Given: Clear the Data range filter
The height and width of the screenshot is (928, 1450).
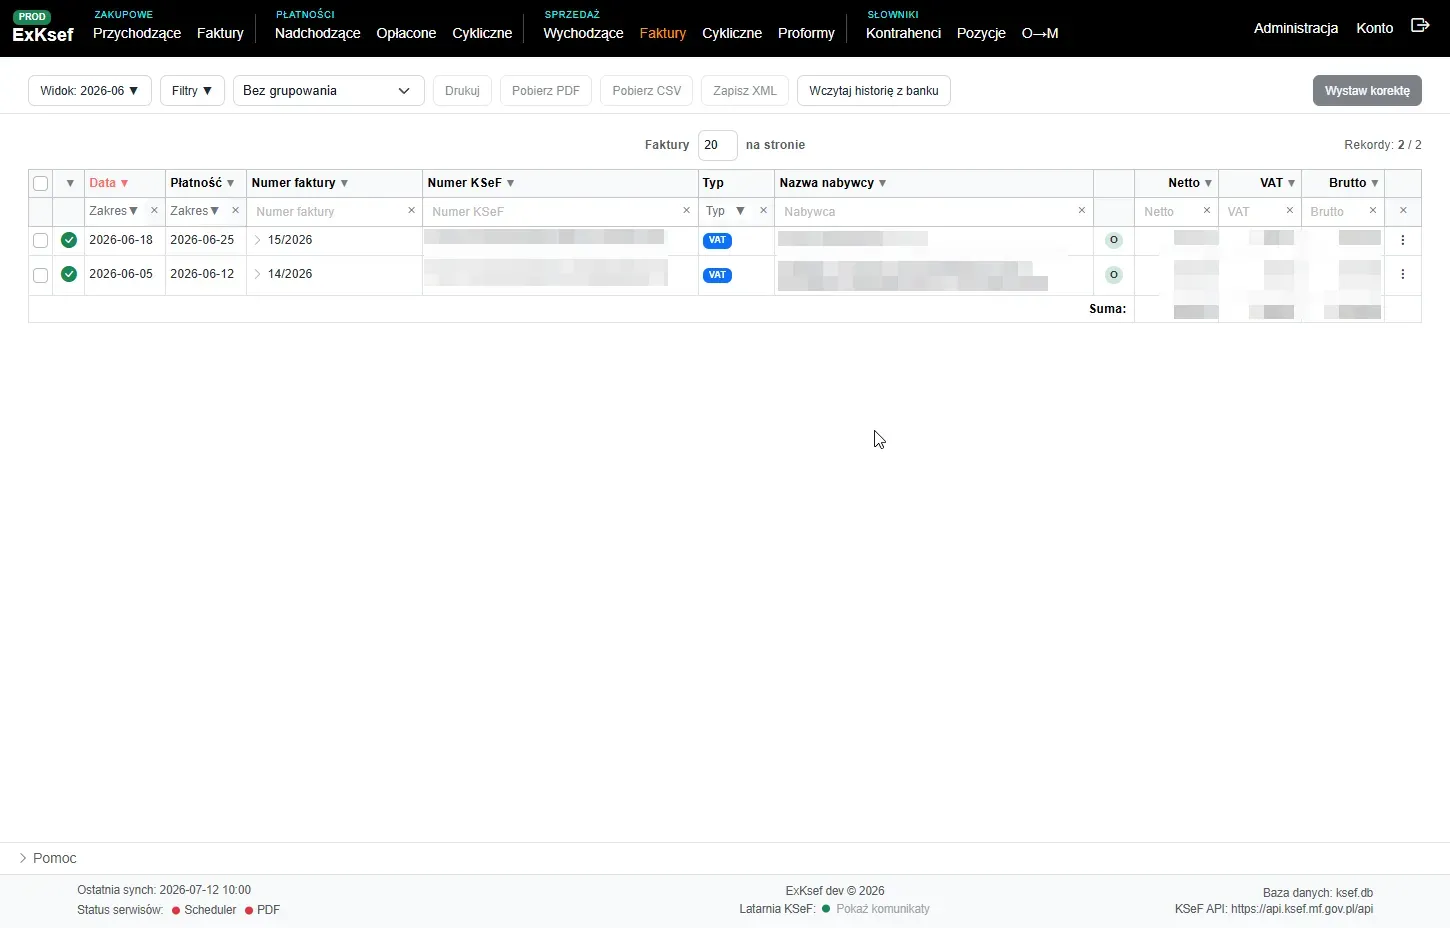Looking at the screenshot, I should [154, 211].
